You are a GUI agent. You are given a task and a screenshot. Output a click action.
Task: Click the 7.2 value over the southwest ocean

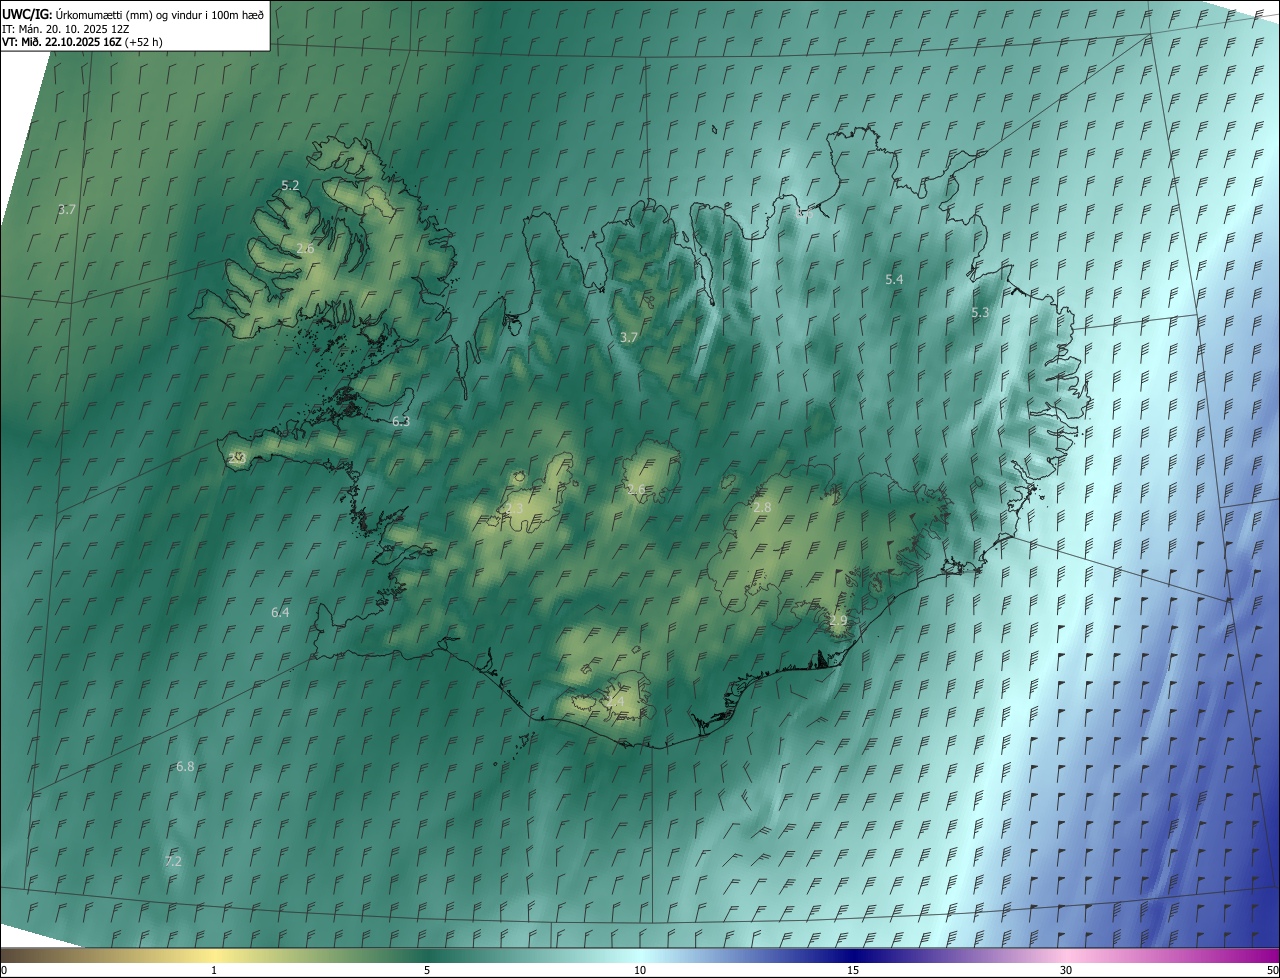(x=173, y=861)
